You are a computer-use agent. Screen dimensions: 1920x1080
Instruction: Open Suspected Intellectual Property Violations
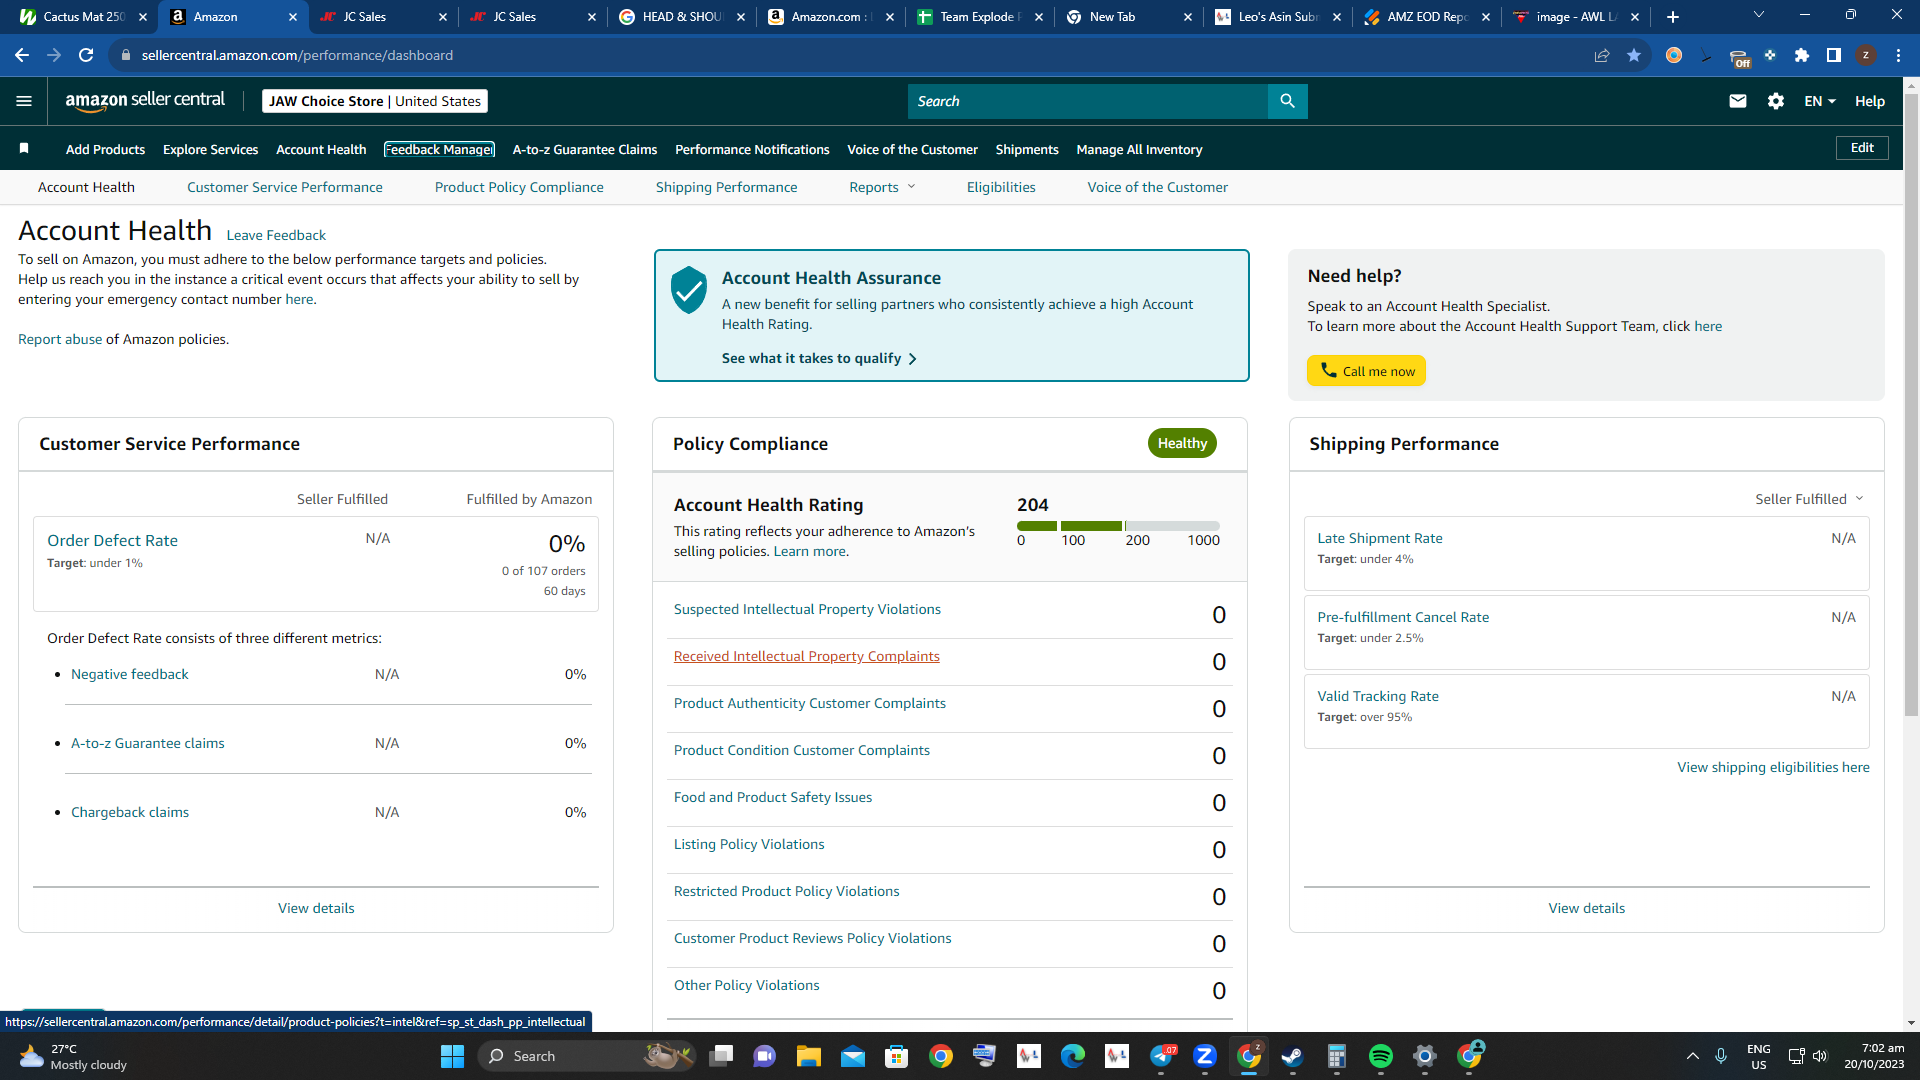[806, 609]
